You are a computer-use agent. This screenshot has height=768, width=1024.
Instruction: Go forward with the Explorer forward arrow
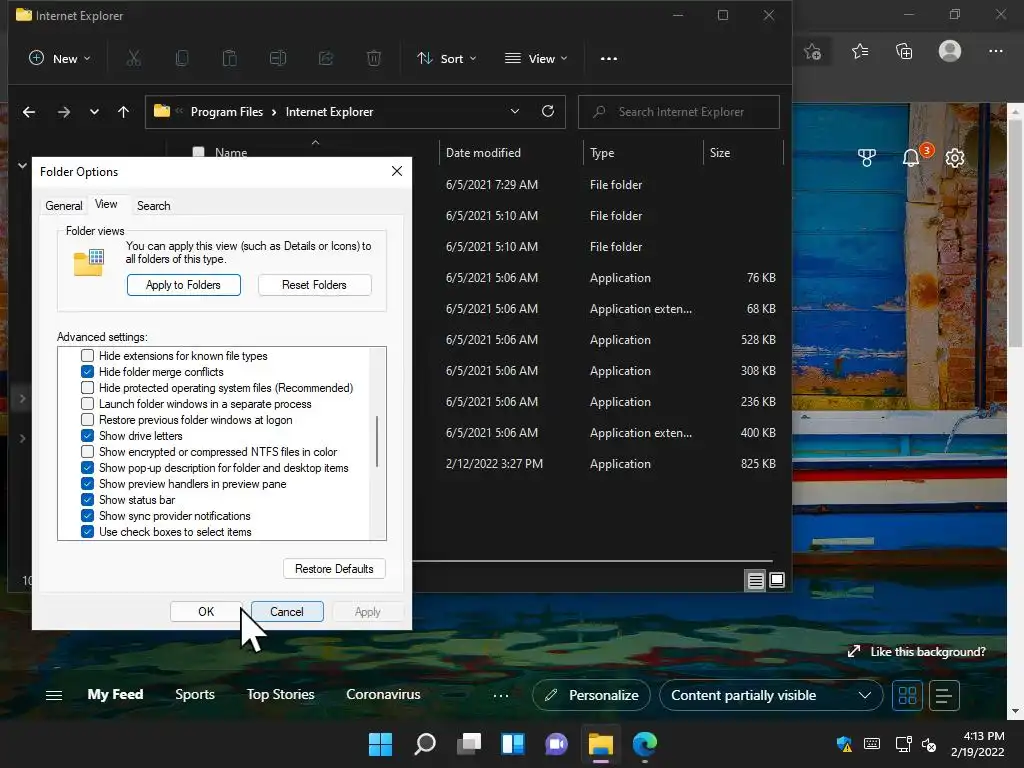tap(63, 112)
